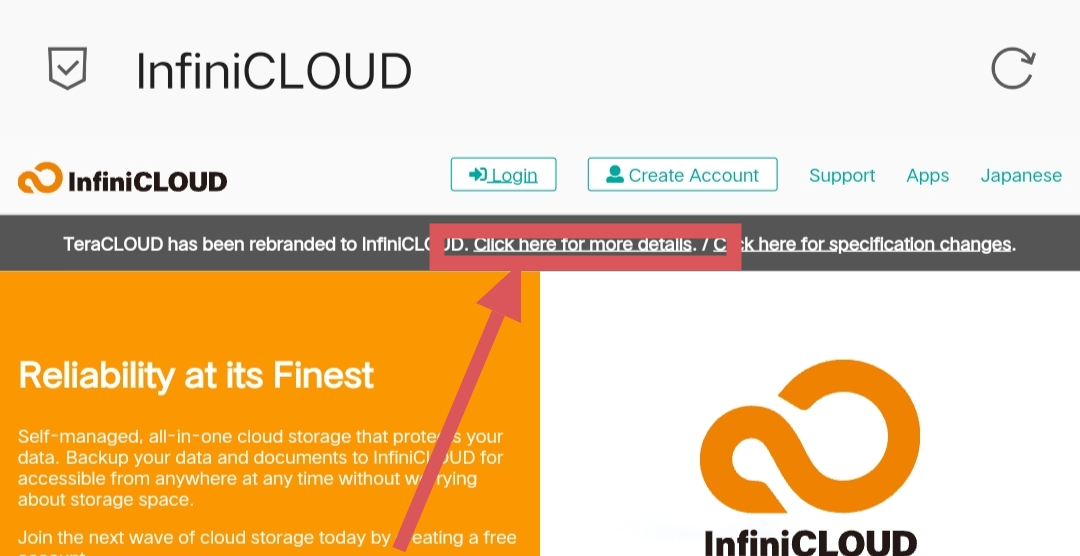This screenshot has height=556, width=1080.
Task: Switch site language to Japanese
Action: point(1020,176)
